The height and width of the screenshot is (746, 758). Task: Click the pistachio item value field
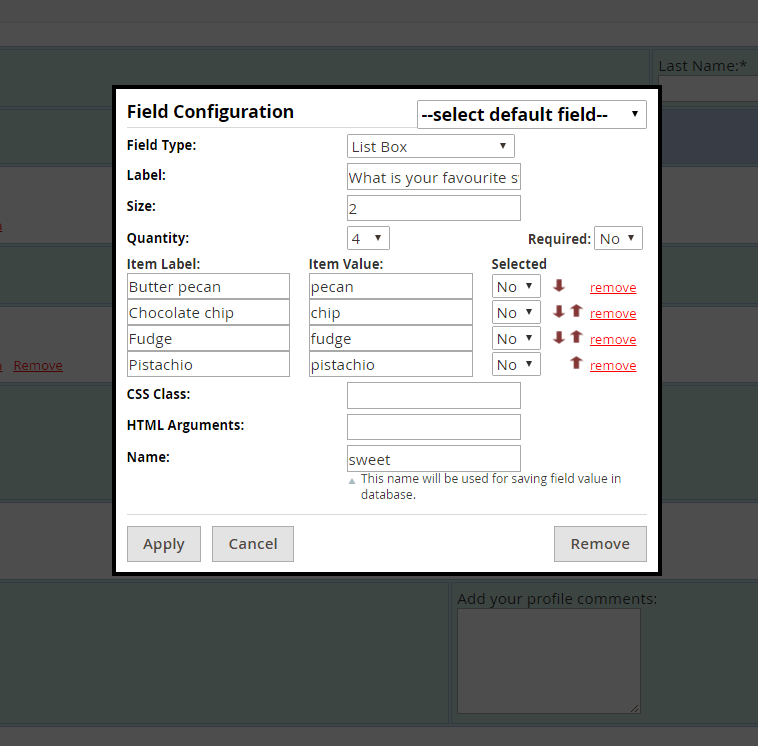click(x=391, y=364)
